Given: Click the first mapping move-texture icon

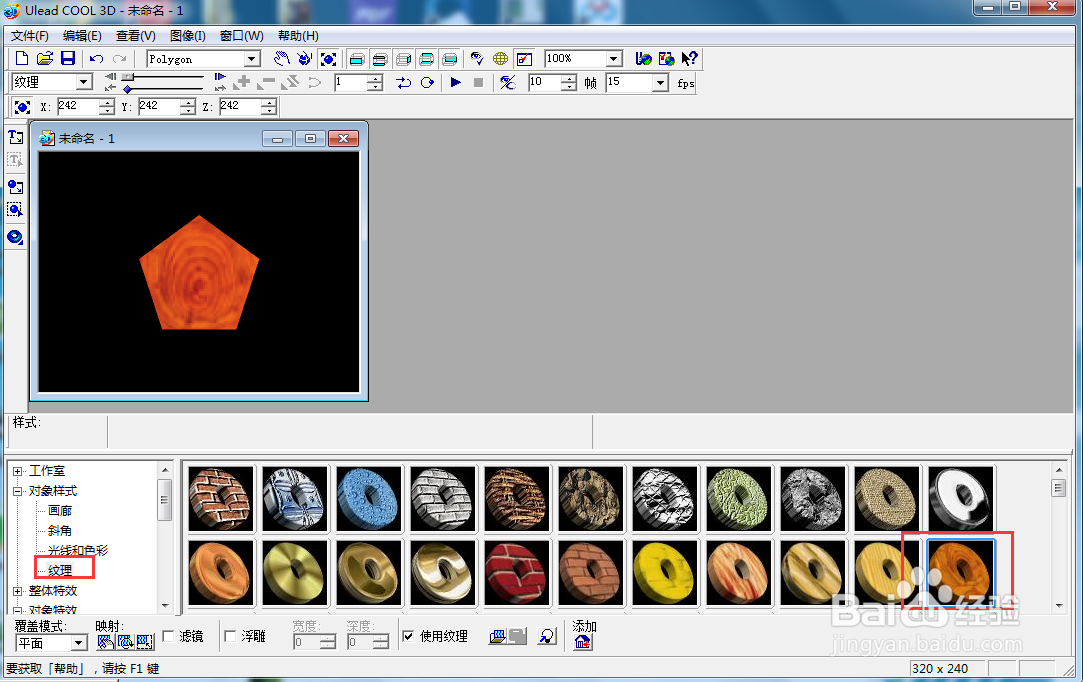Looking at the screenshot, I should 105,642.
